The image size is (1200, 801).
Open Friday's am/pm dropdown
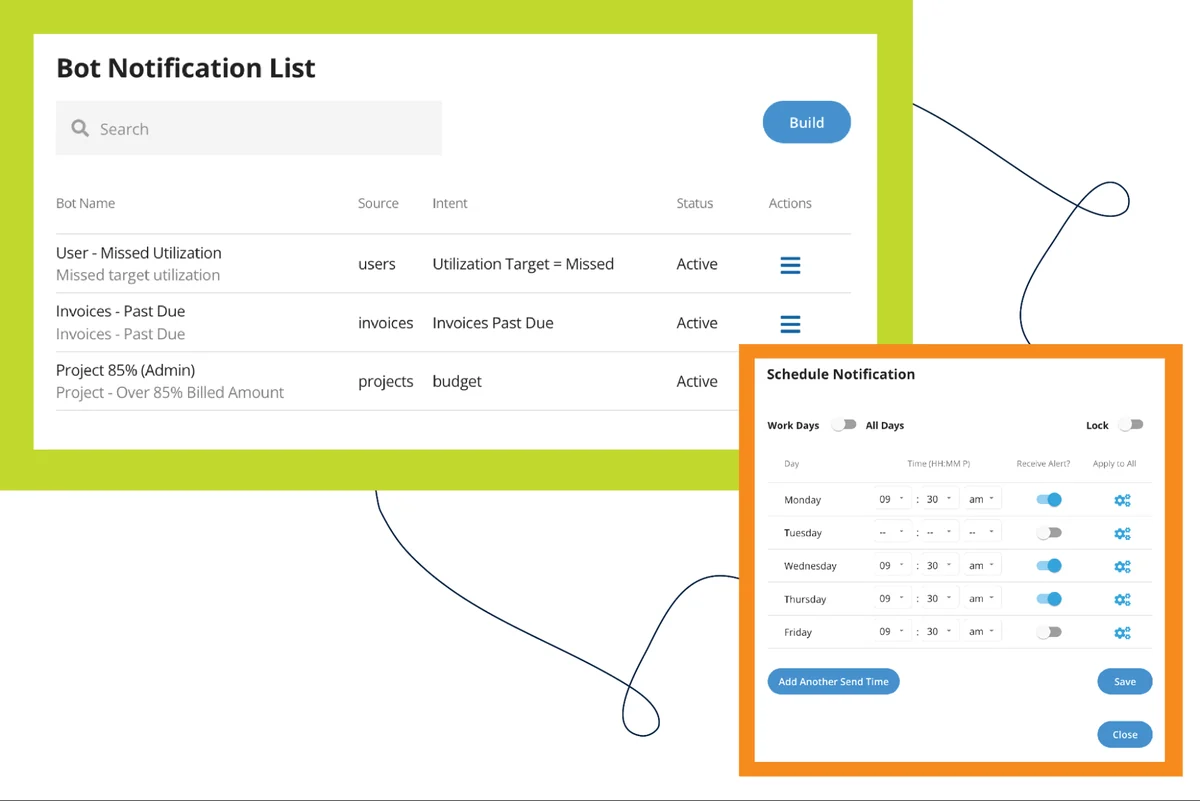[981, 632]
